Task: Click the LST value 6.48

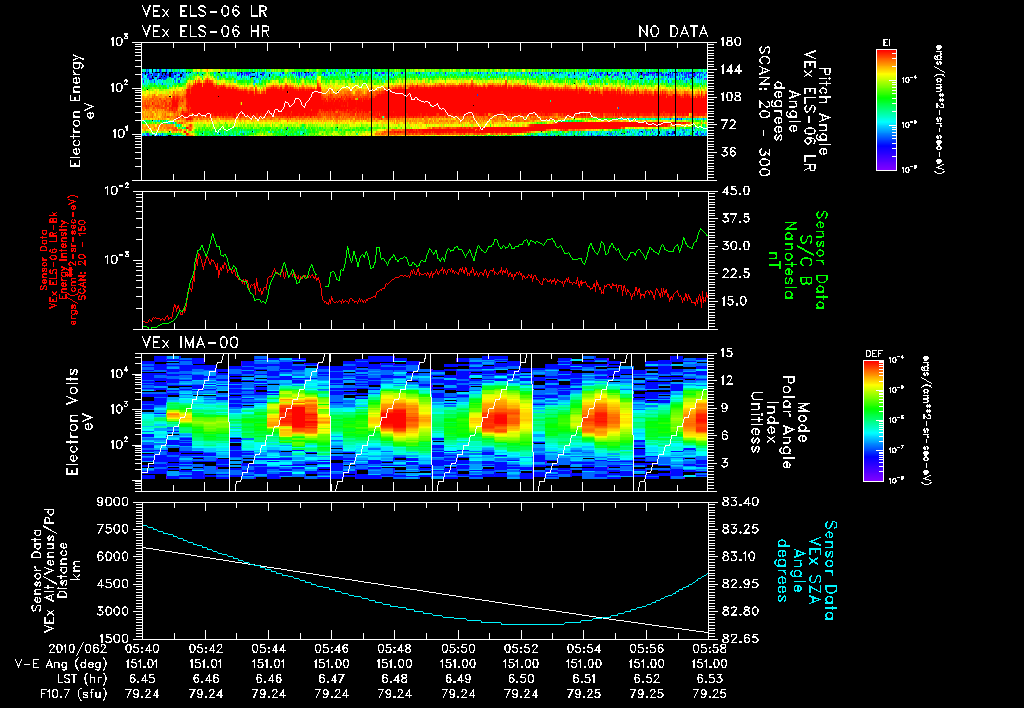Action: pos(394,679)
